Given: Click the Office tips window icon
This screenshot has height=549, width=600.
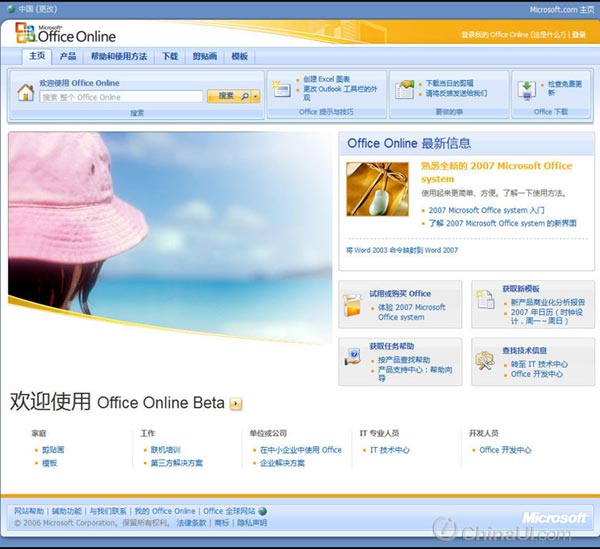Looking at the screenshot, I should coord(282,89).
